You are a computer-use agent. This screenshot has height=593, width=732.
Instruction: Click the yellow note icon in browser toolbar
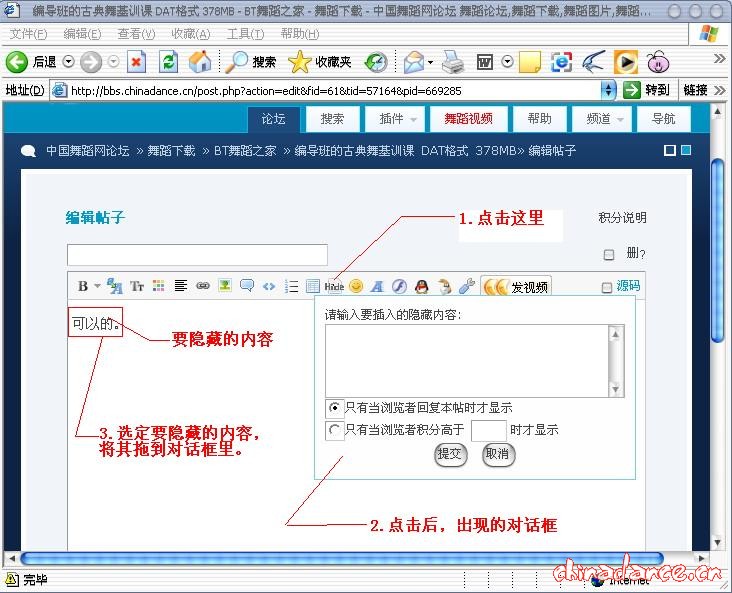[x=529, y=62]
